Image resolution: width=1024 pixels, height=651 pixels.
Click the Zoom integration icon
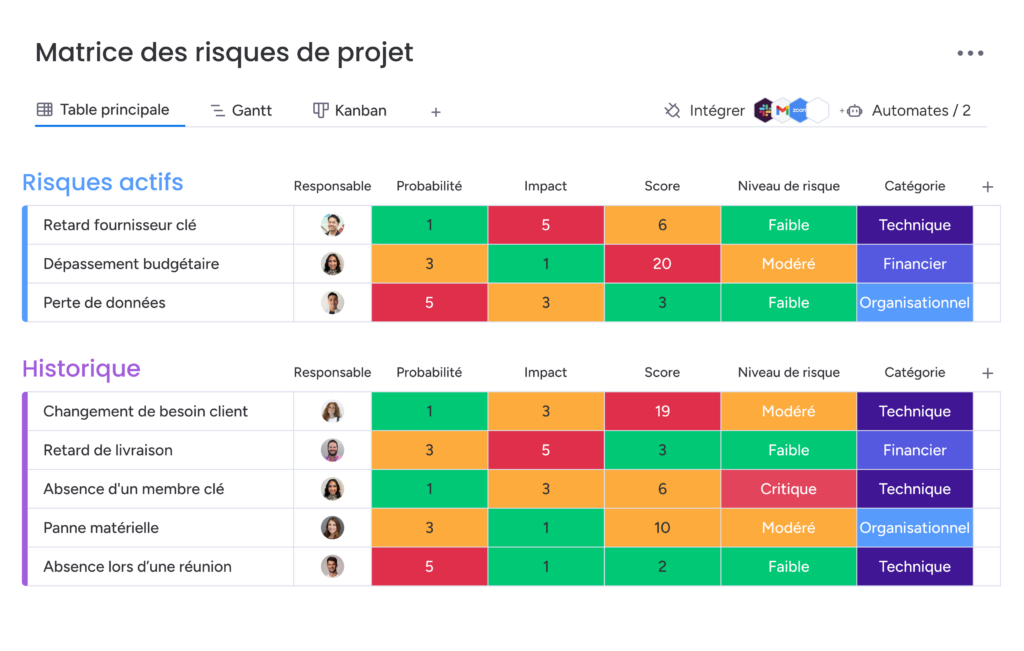tap(799, 110)
